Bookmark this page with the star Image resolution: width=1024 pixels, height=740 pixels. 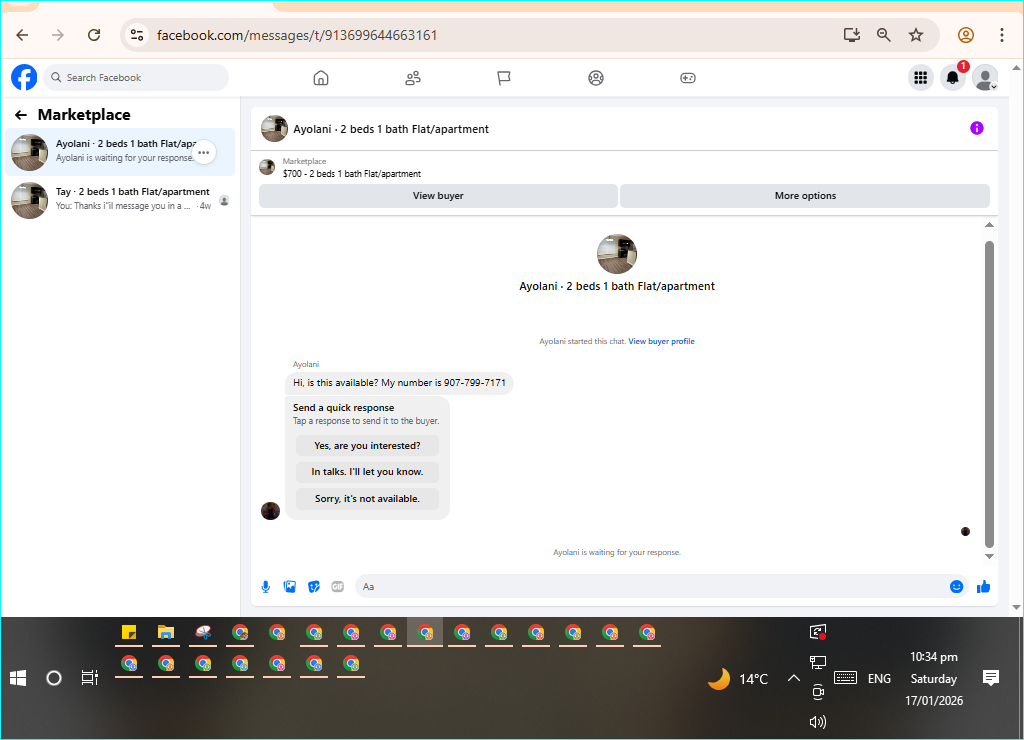916,35
